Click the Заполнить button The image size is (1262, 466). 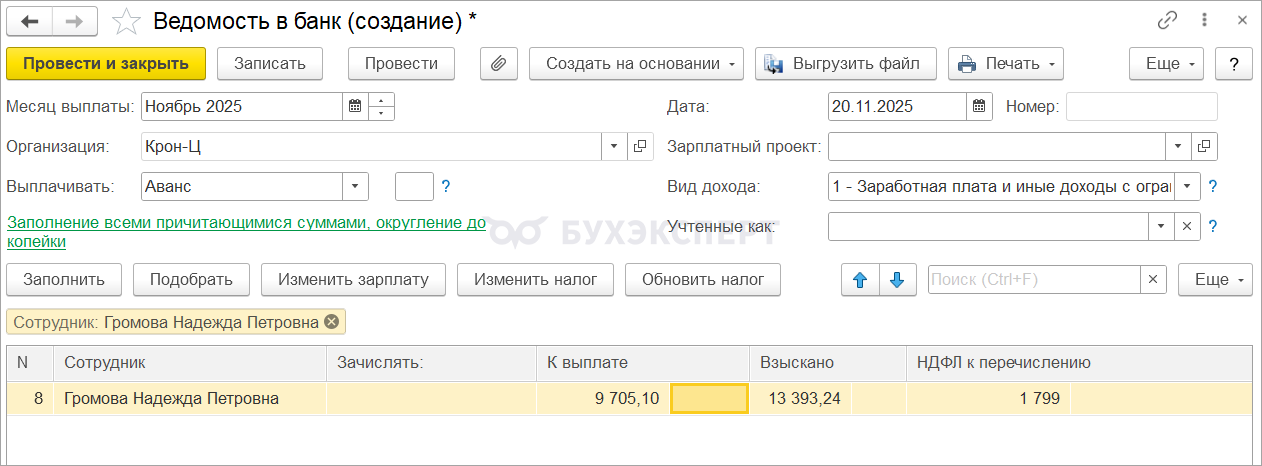(x=64, y=280)
